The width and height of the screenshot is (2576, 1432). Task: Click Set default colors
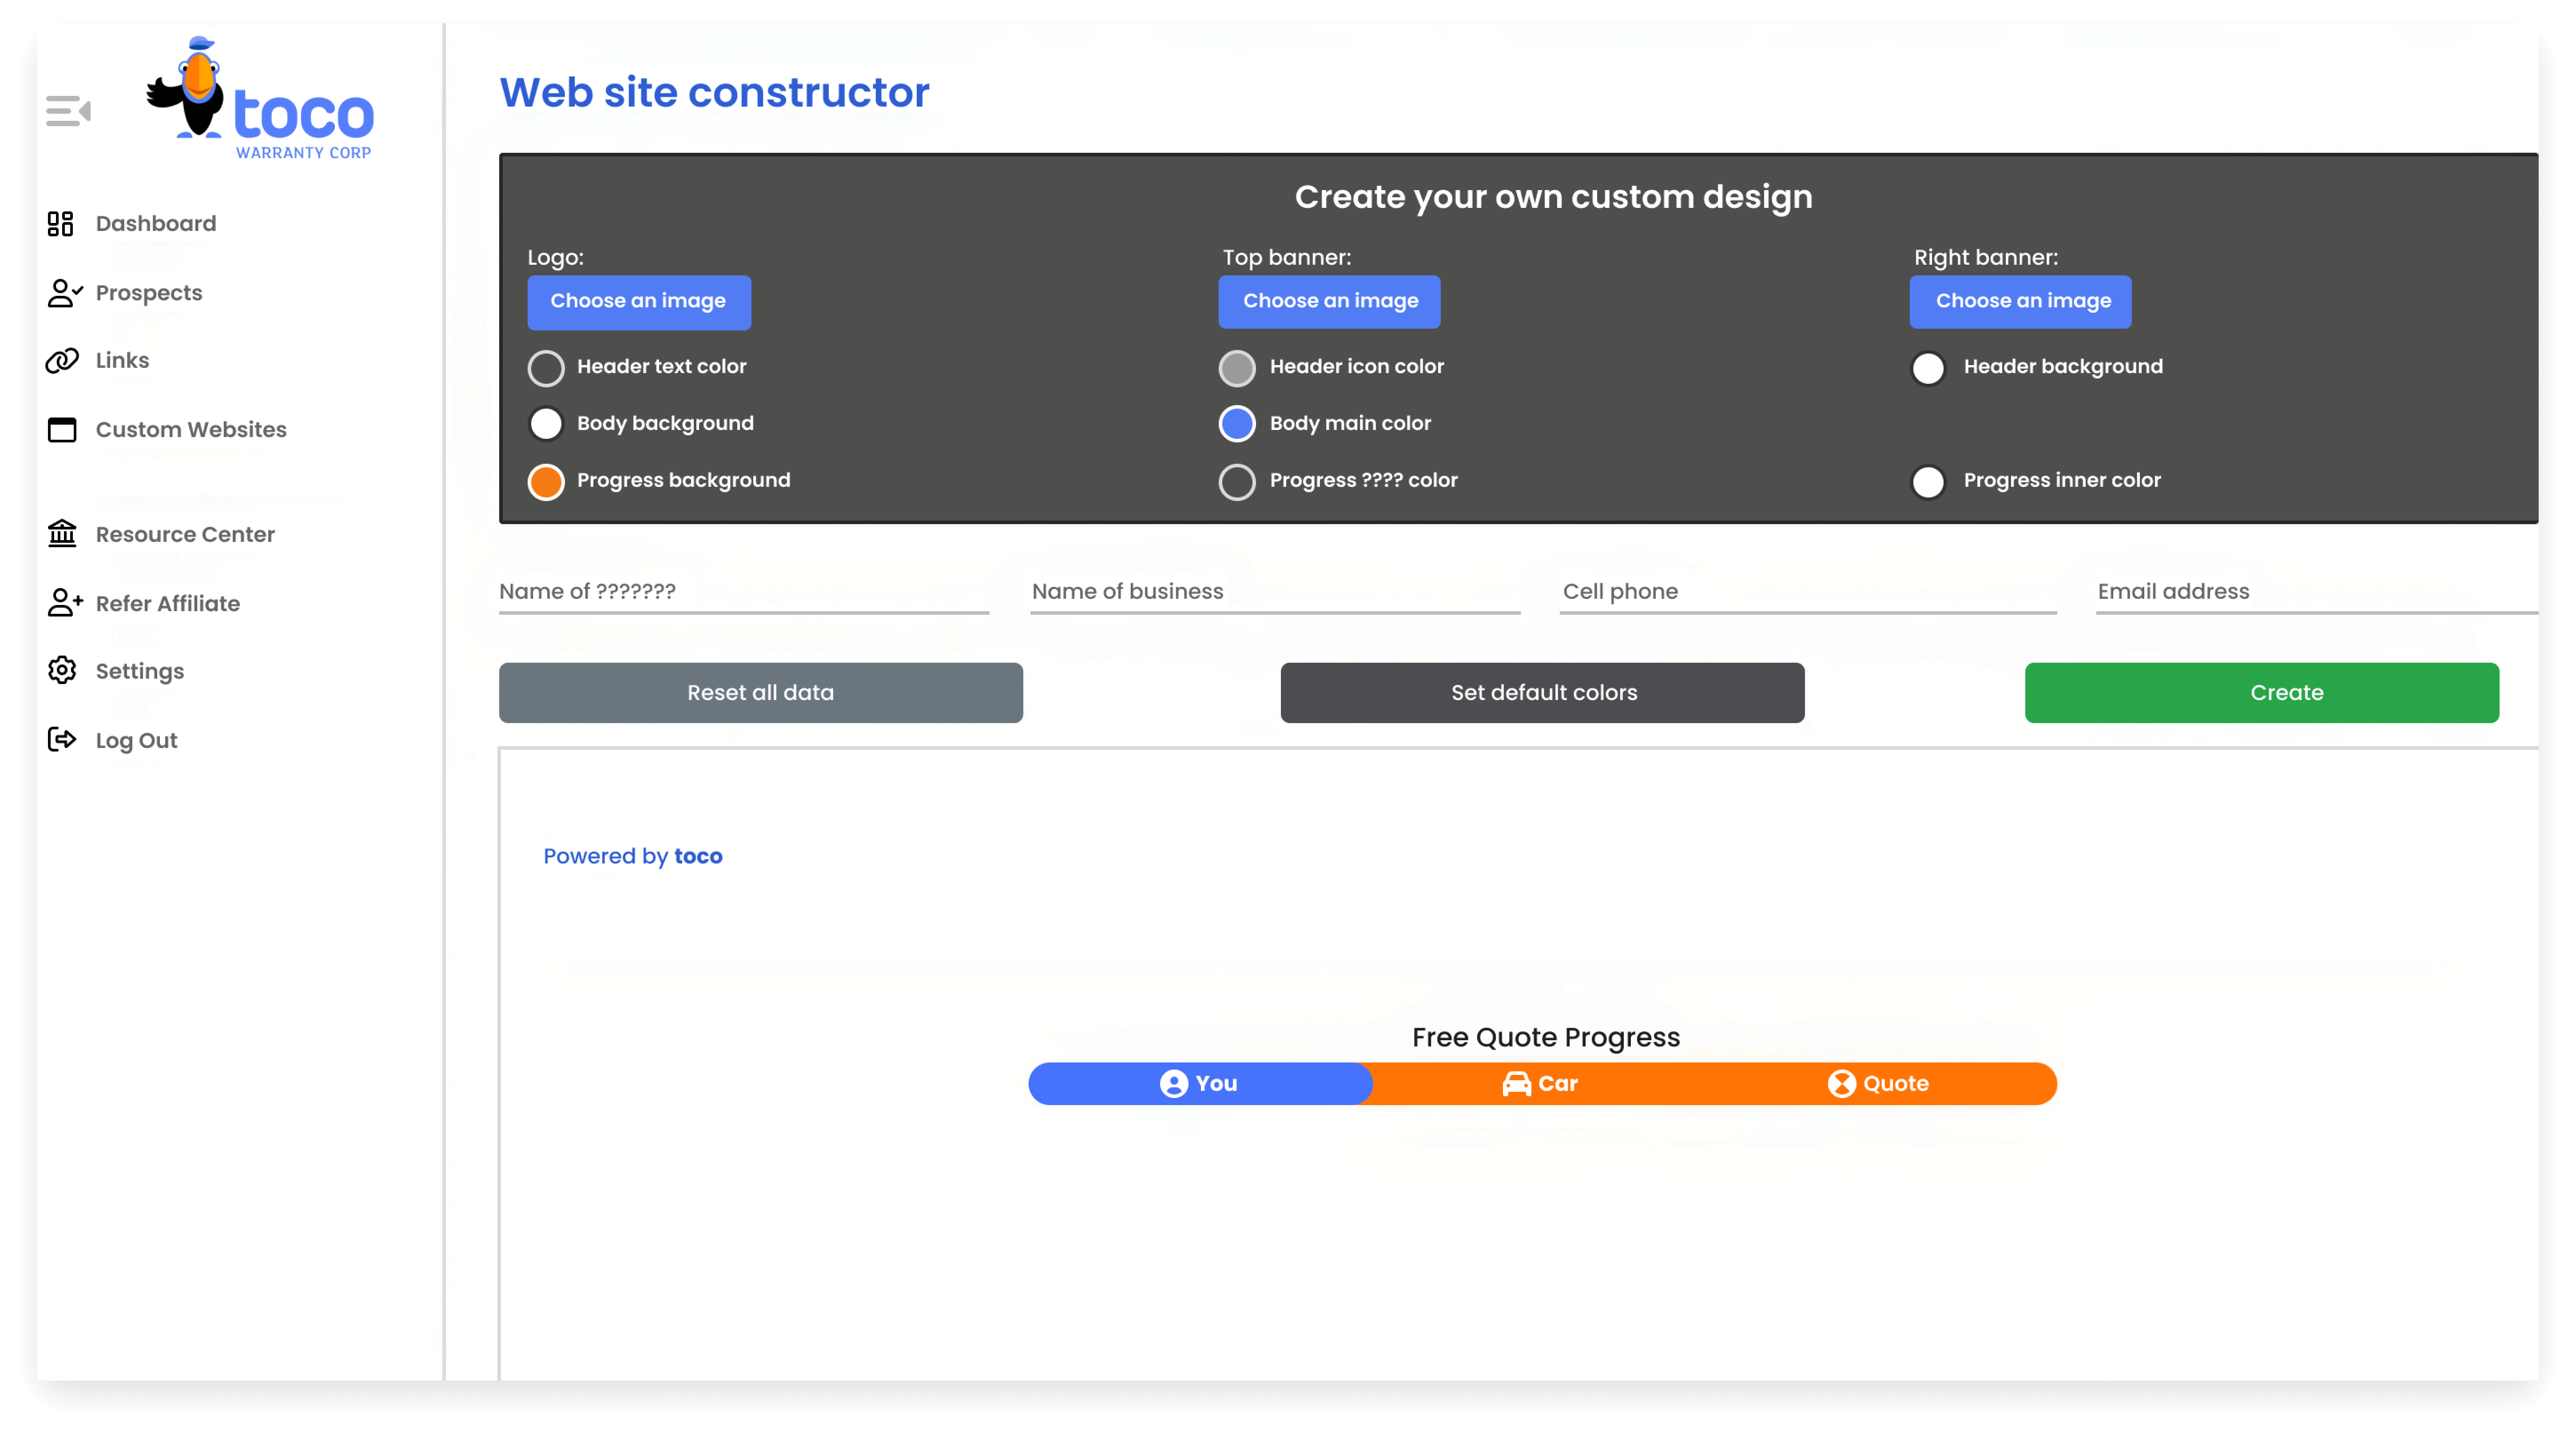(x=1543, y=692)
